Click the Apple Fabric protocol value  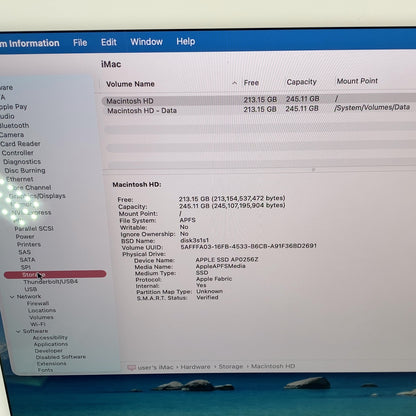coord(214,279)
